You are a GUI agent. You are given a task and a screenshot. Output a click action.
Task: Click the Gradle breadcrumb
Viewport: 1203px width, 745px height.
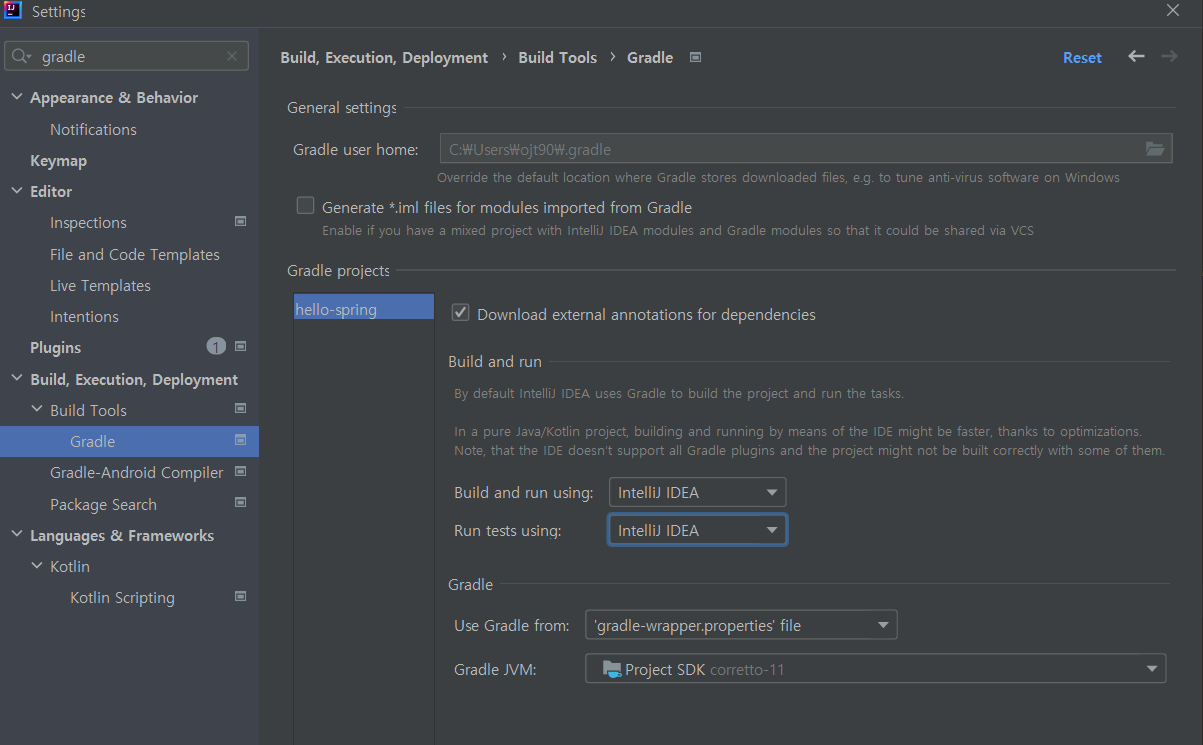click(x=650, y=58)
